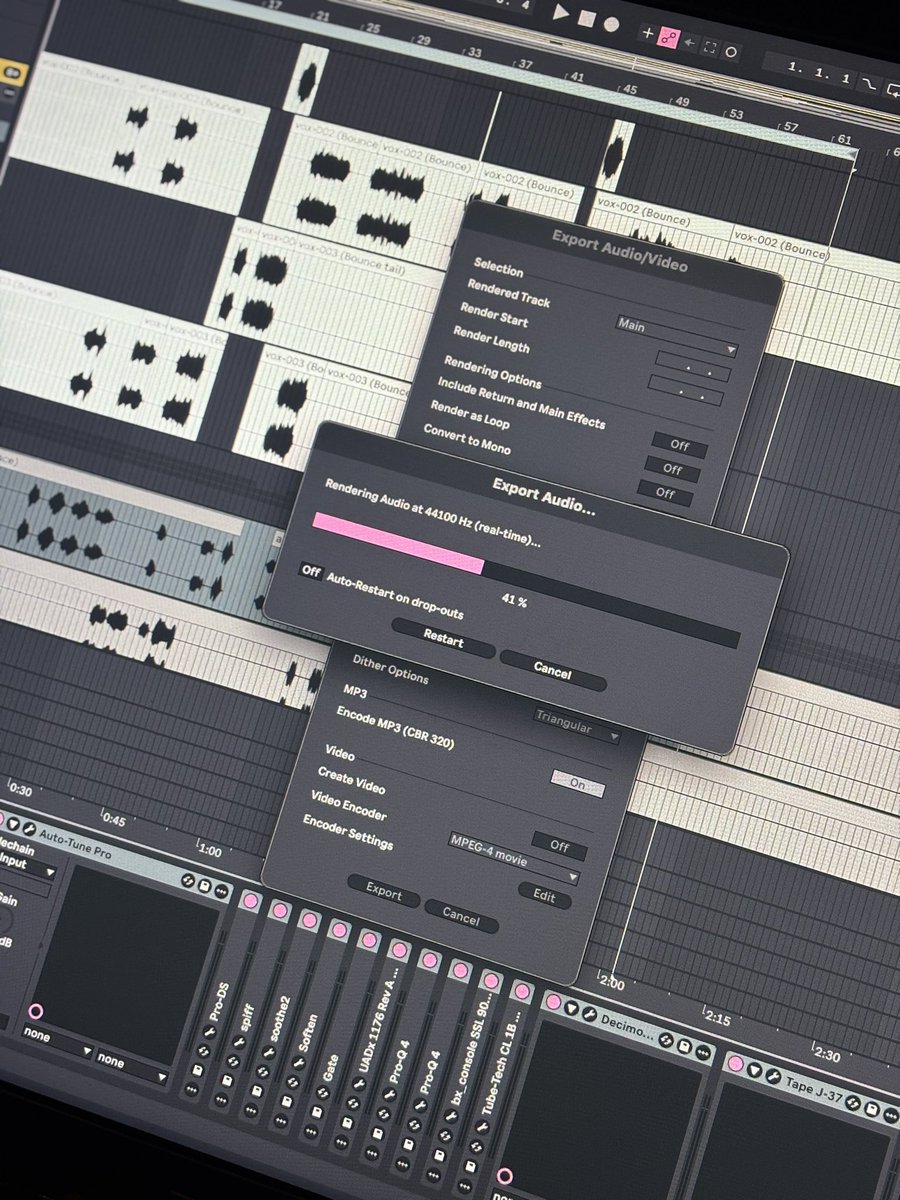The height and width of the screenshot is (1200, 900).
Task: Click the bar 45 timeline ruler marker
Action: pyautogui.click(x=630, y=90)
